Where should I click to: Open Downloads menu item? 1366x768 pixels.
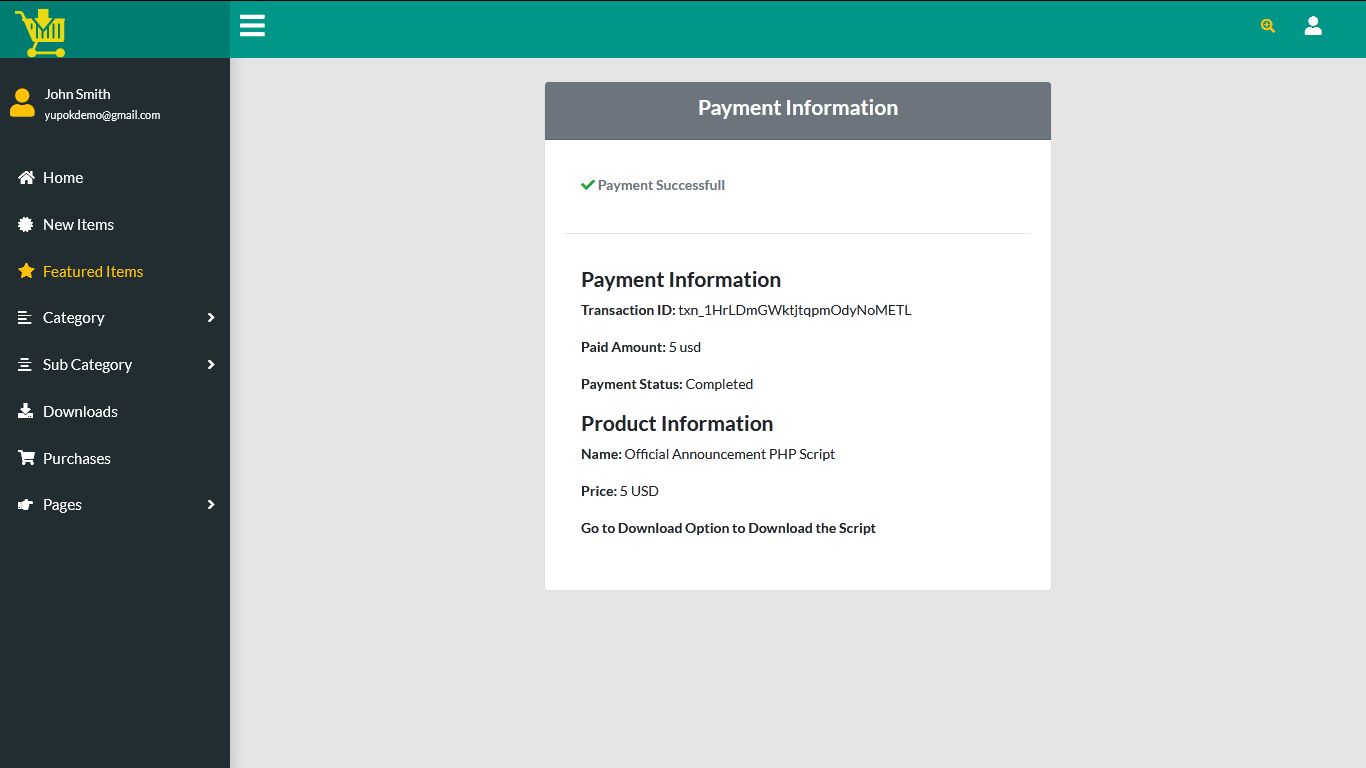pos(80,412)
